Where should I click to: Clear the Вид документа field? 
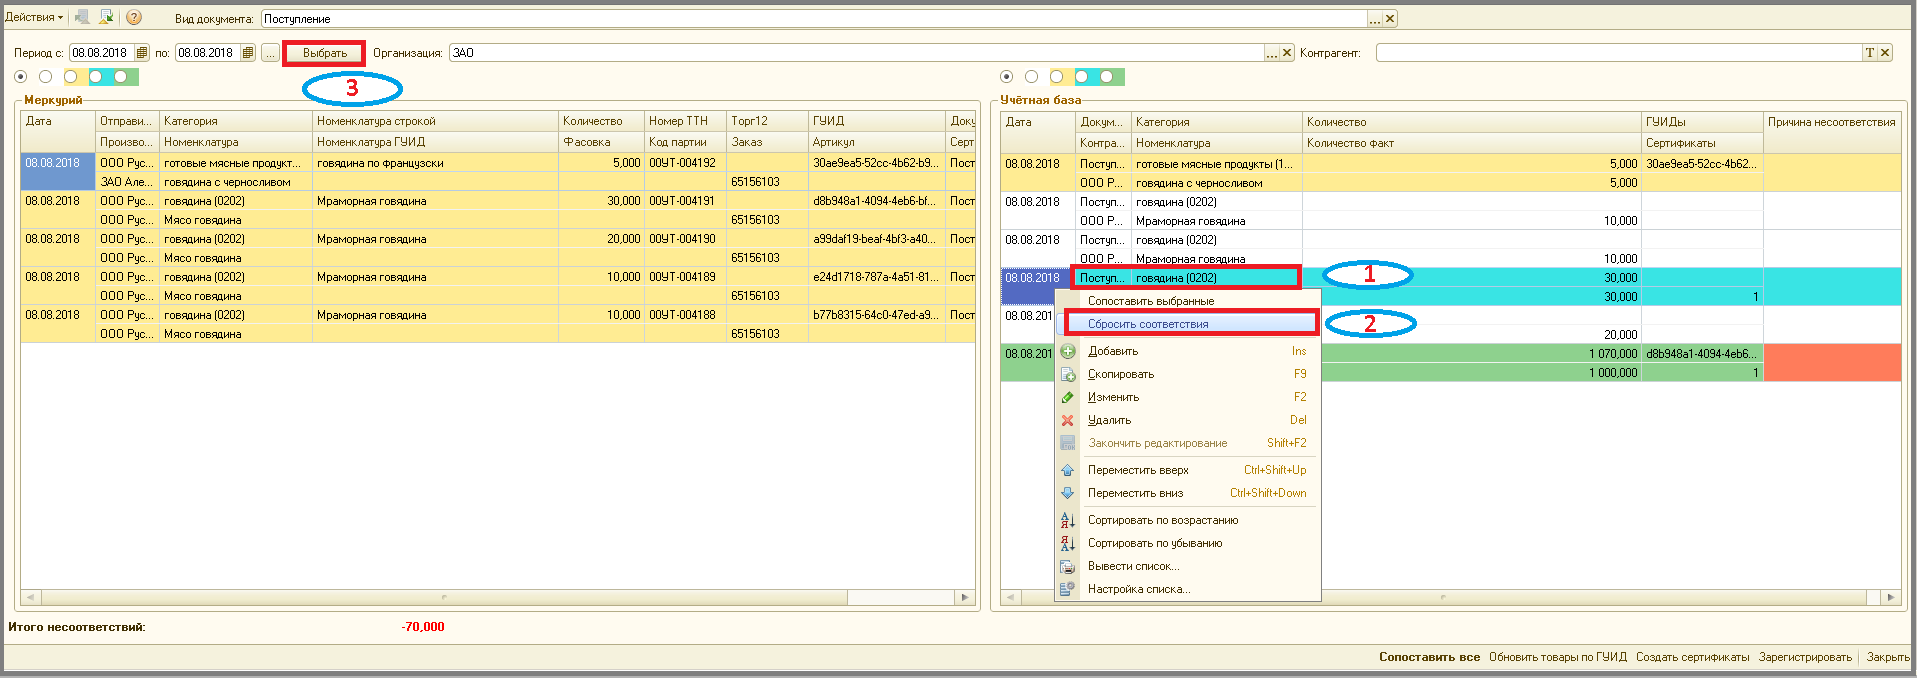1390,19
